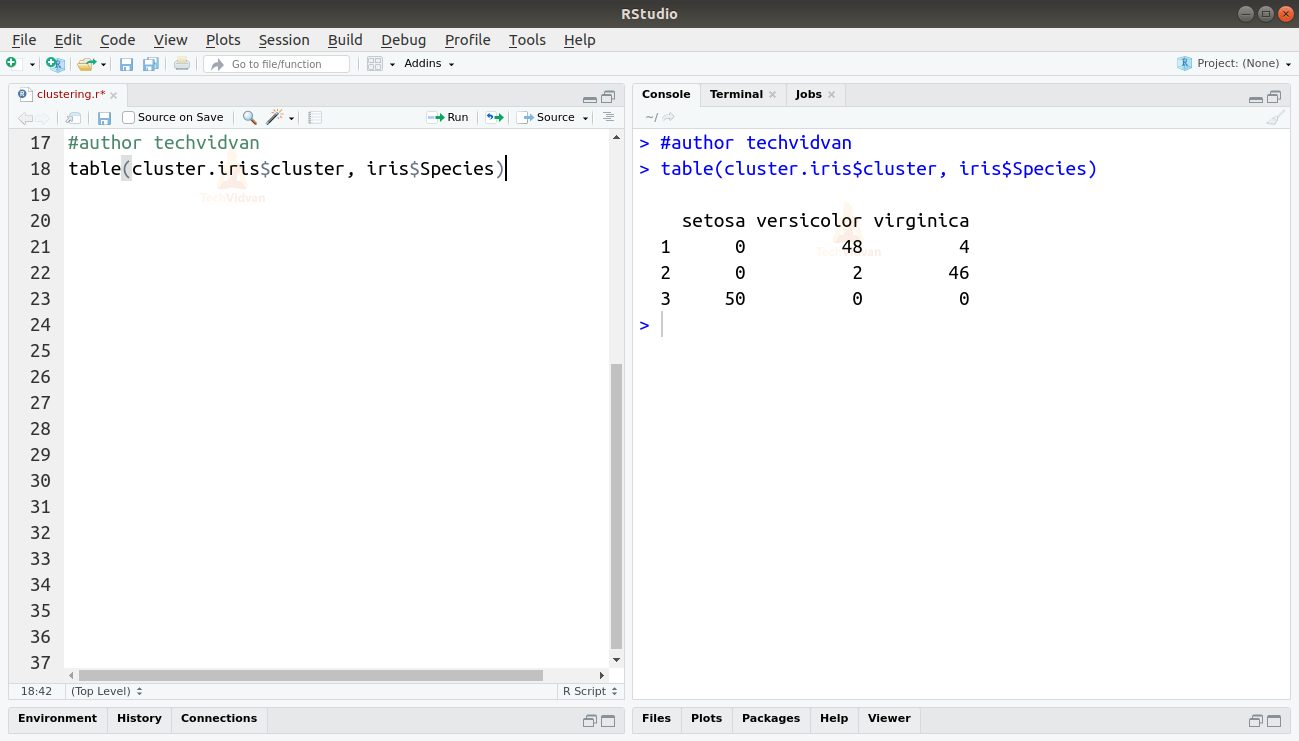Click the Compile Report notebook icon

(x=315, y=118)
